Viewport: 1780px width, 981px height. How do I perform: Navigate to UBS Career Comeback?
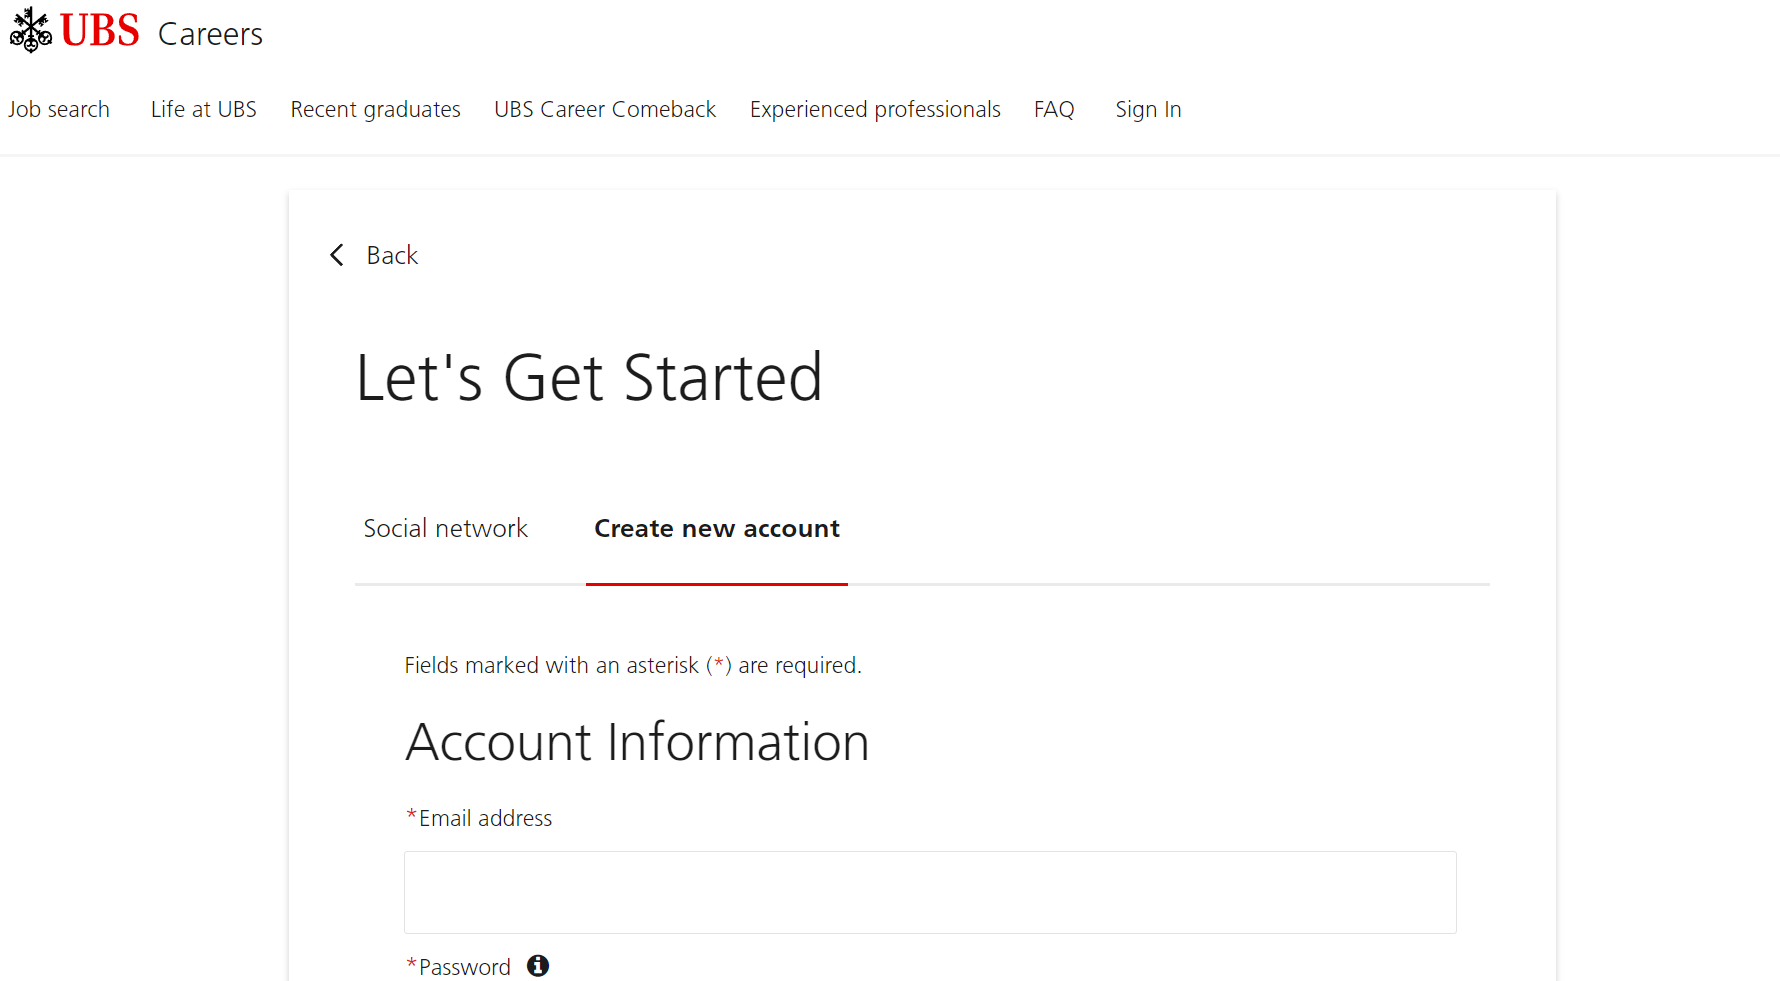605,109
